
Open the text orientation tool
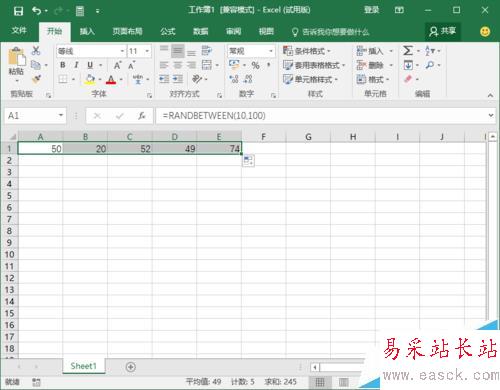coord(197,79)
